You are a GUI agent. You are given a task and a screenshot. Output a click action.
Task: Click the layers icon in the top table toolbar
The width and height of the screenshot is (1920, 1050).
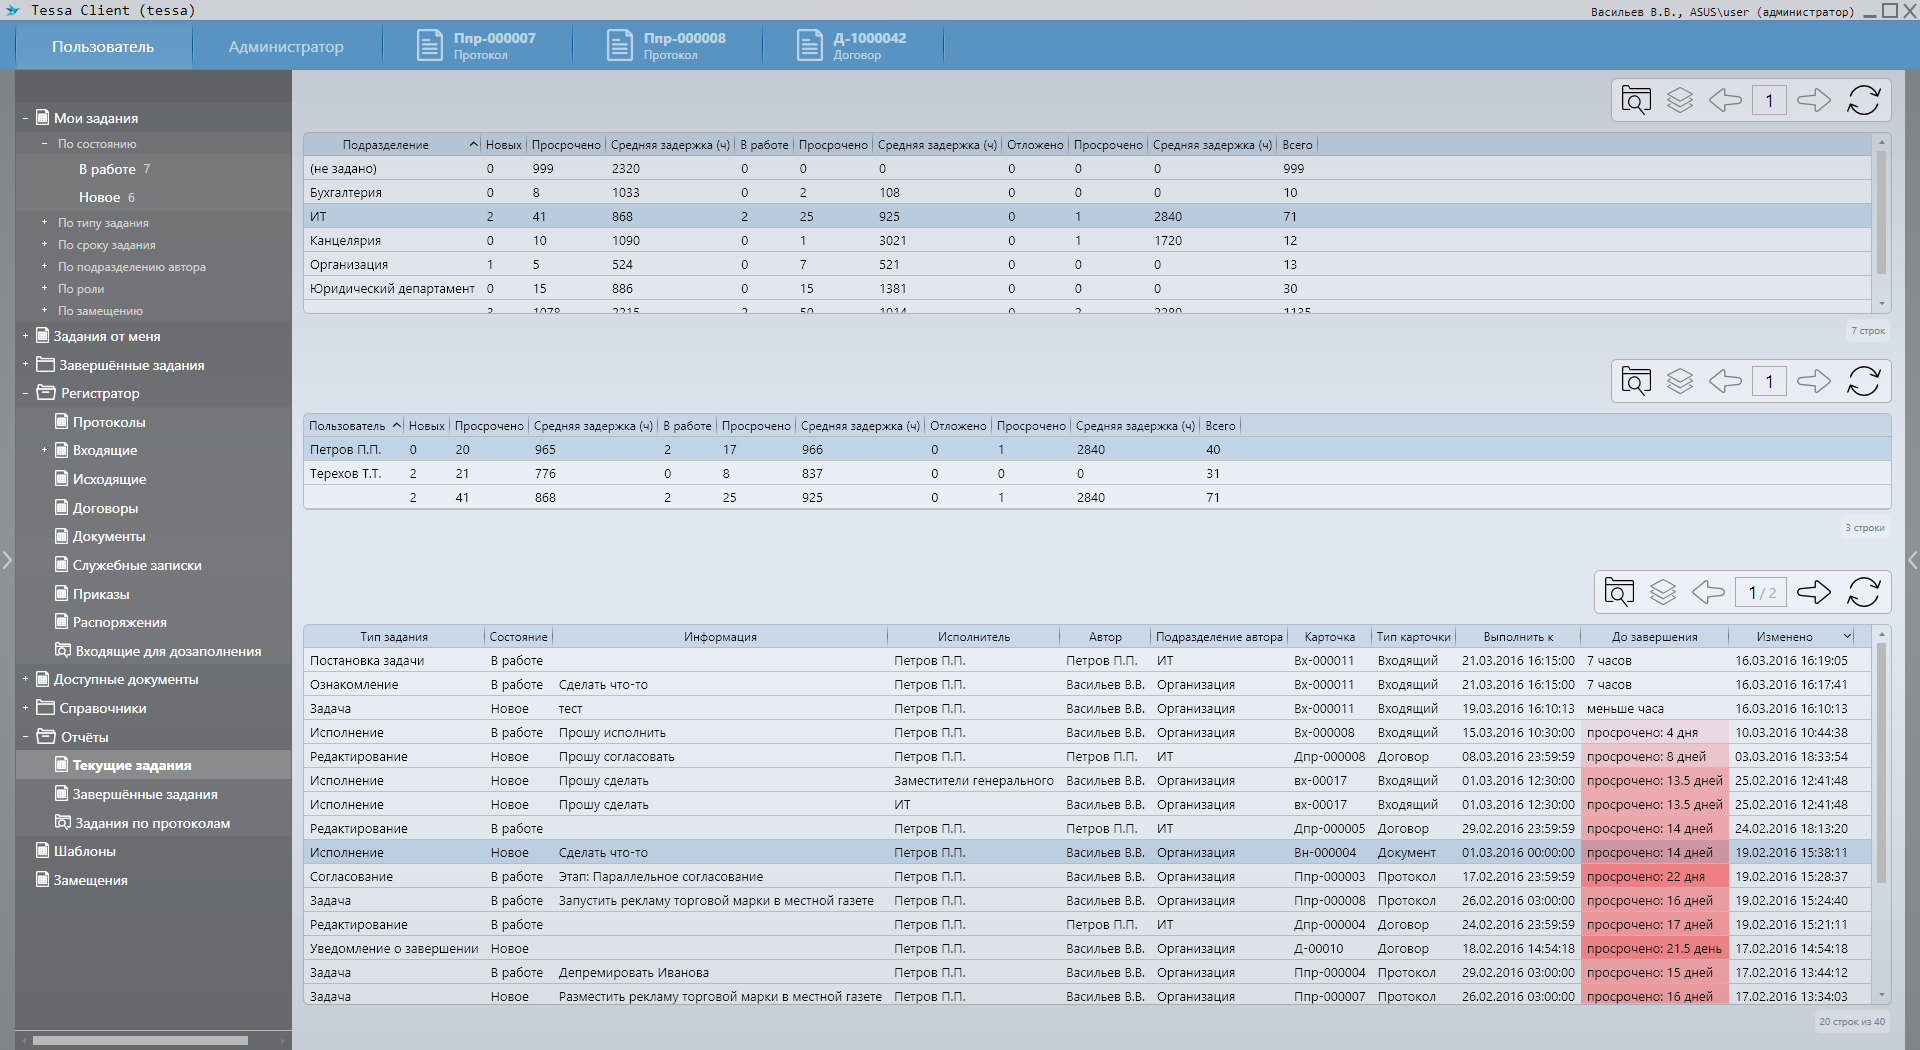click(1680, 100)
